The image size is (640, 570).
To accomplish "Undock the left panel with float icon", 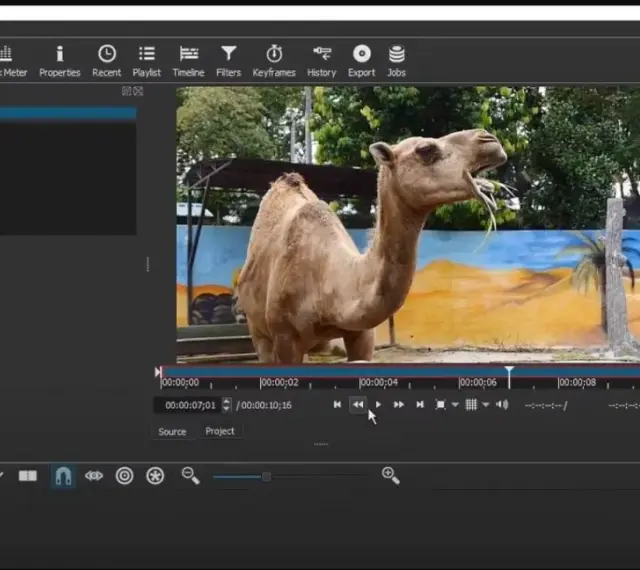I will coord(127,91).
